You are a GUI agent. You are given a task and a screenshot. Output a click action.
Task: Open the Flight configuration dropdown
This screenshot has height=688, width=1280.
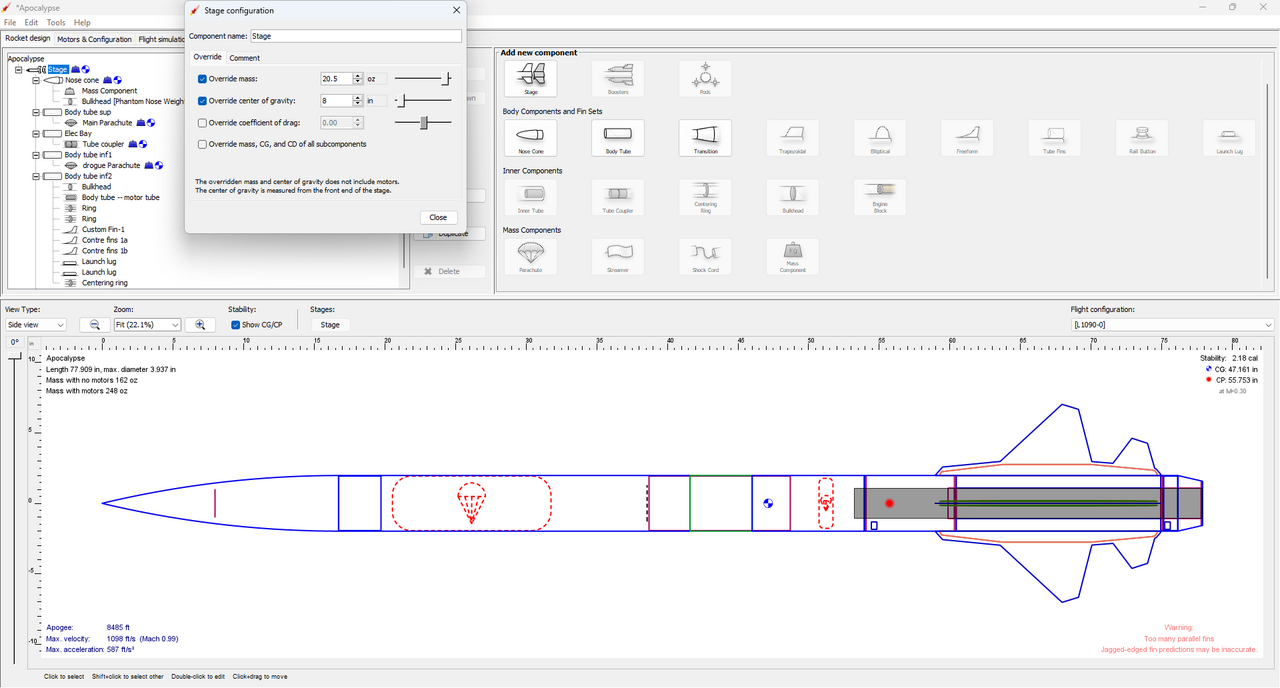click(1172, 325)
